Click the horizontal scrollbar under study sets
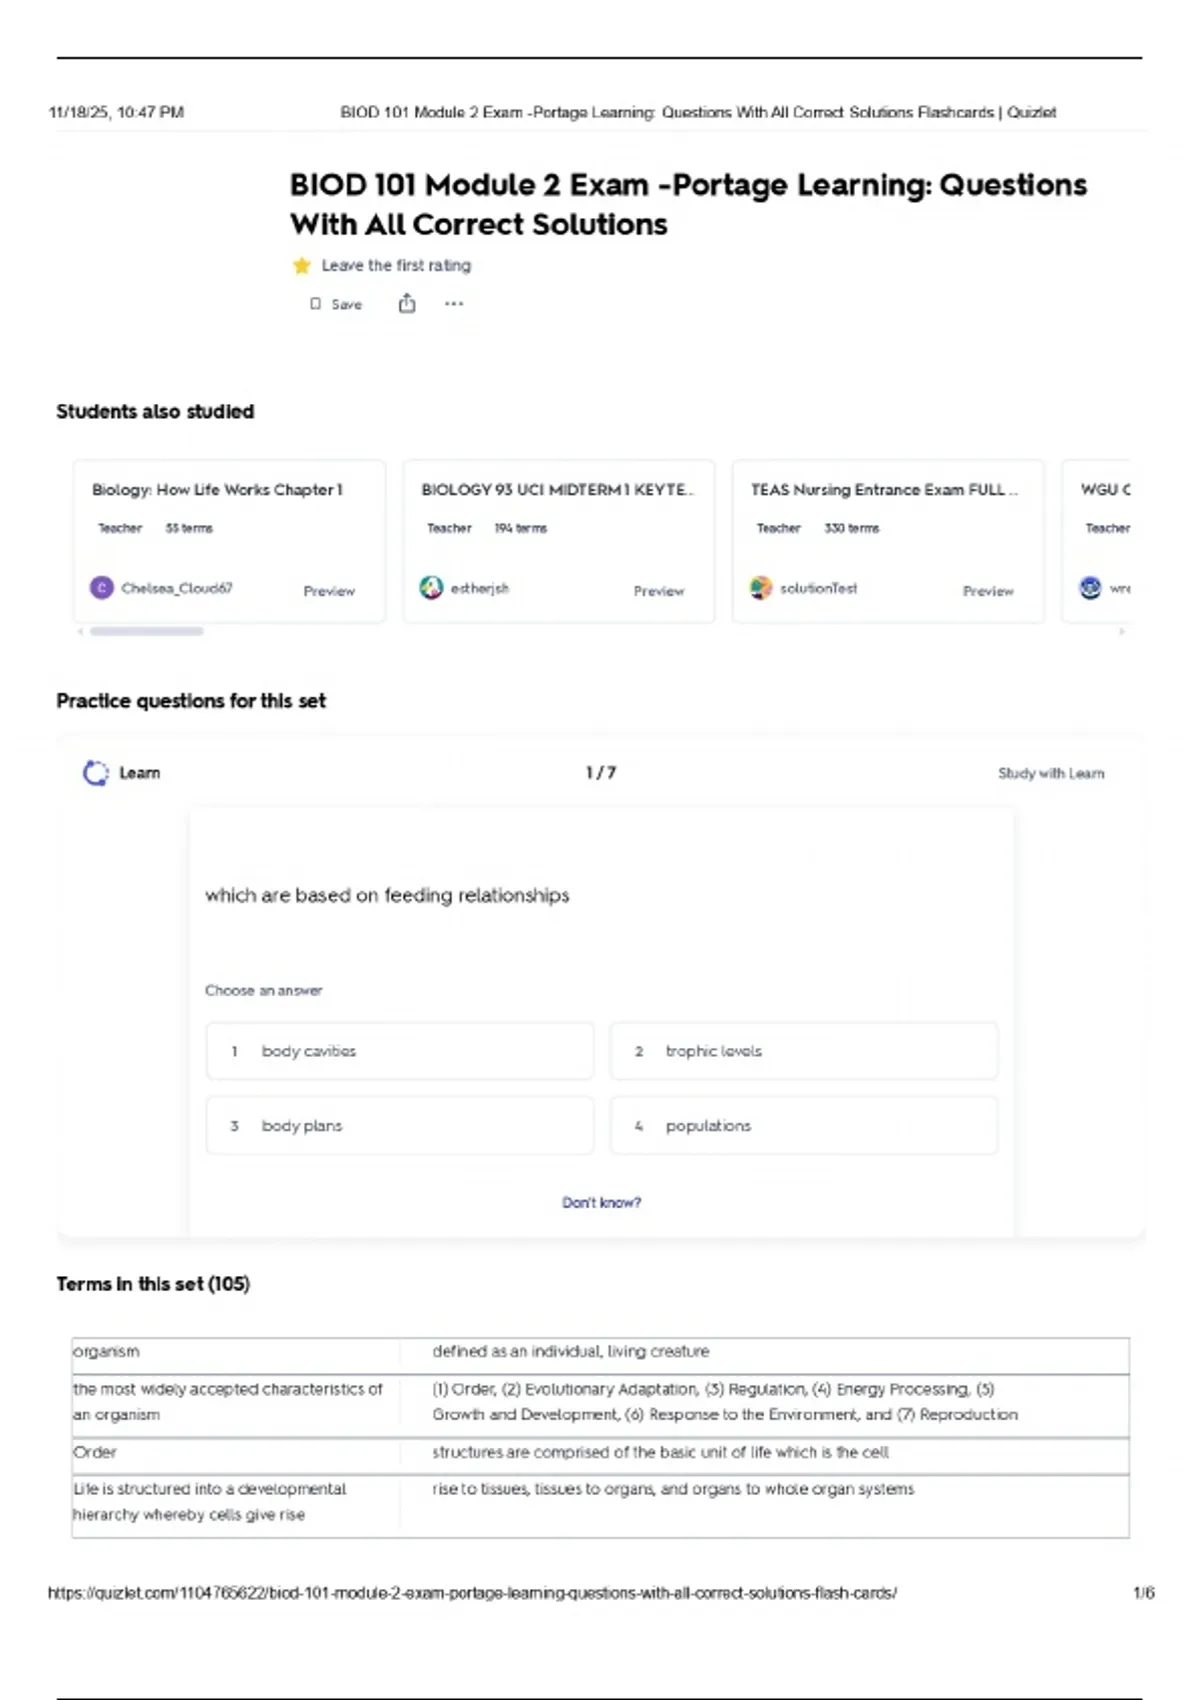1200x1700 pixels. [147, 631]
